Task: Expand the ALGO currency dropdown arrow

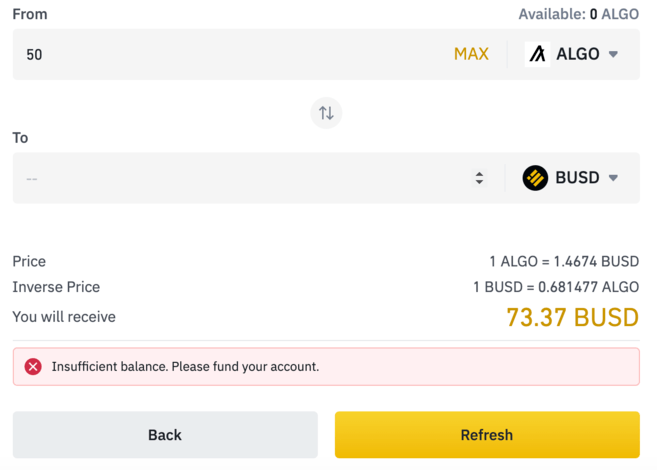Action: click(x=613, y=54)
